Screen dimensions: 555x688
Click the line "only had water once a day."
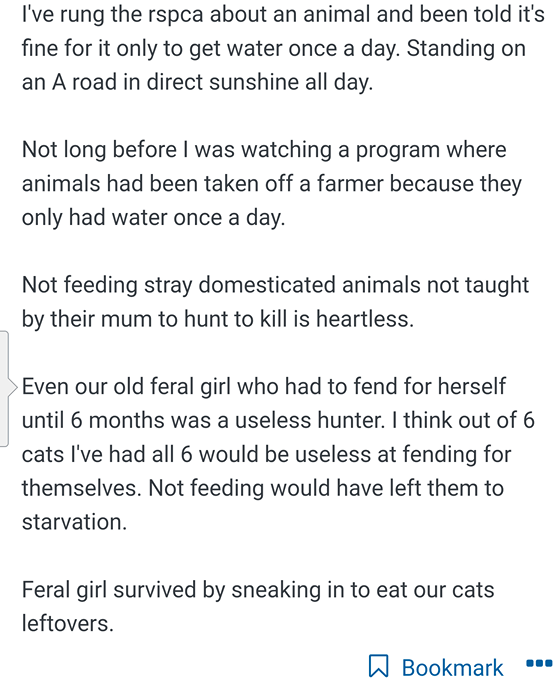tap(154, 217)
